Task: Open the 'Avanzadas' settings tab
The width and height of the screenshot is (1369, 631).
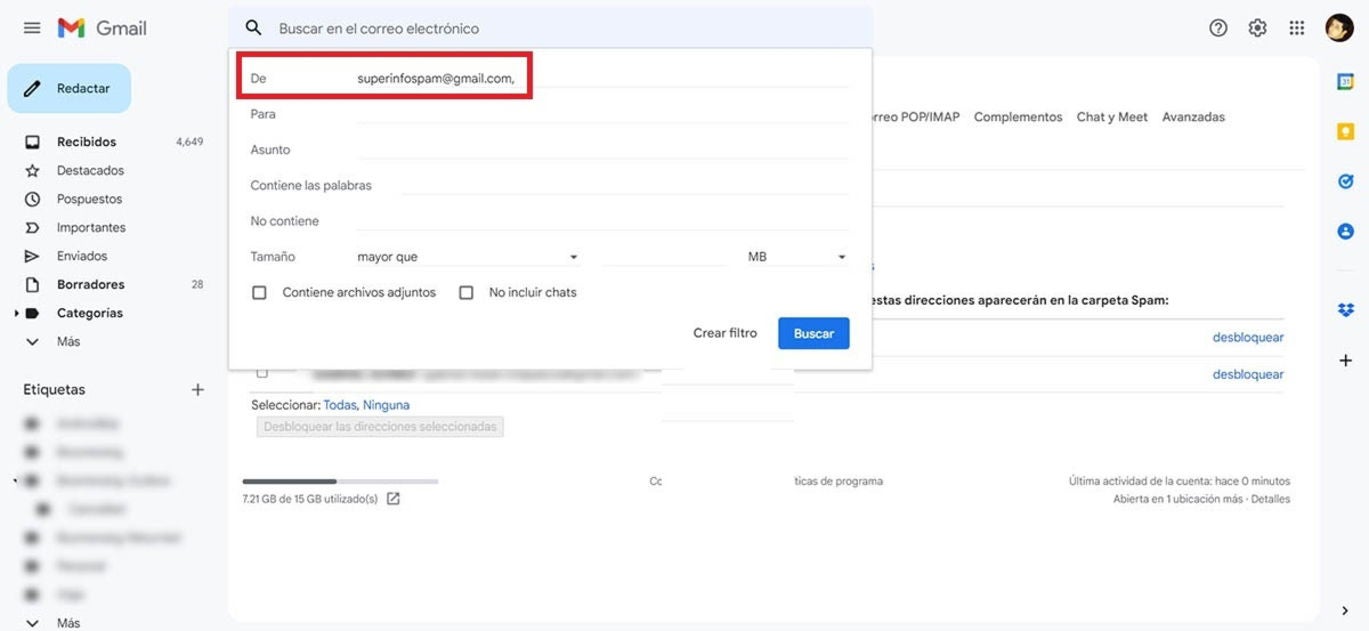Action: tap(1193, 116)
